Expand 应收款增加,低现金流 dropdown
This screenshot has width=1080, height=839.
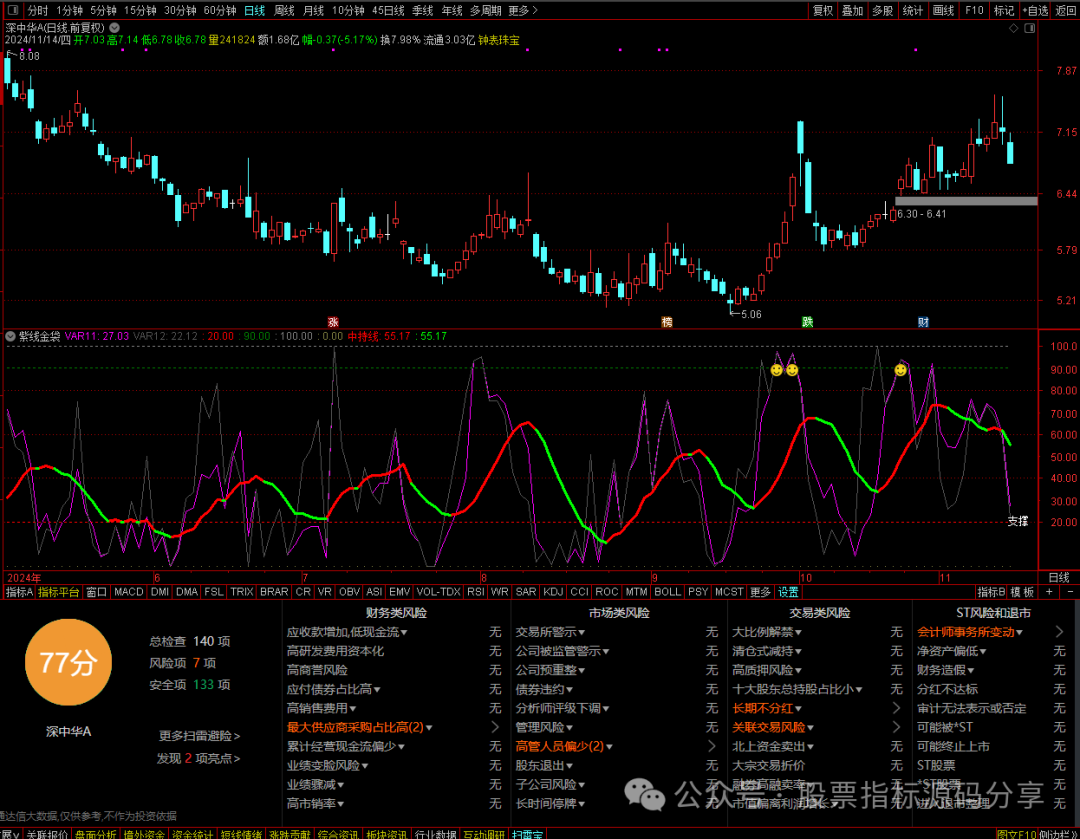point(404,632)
